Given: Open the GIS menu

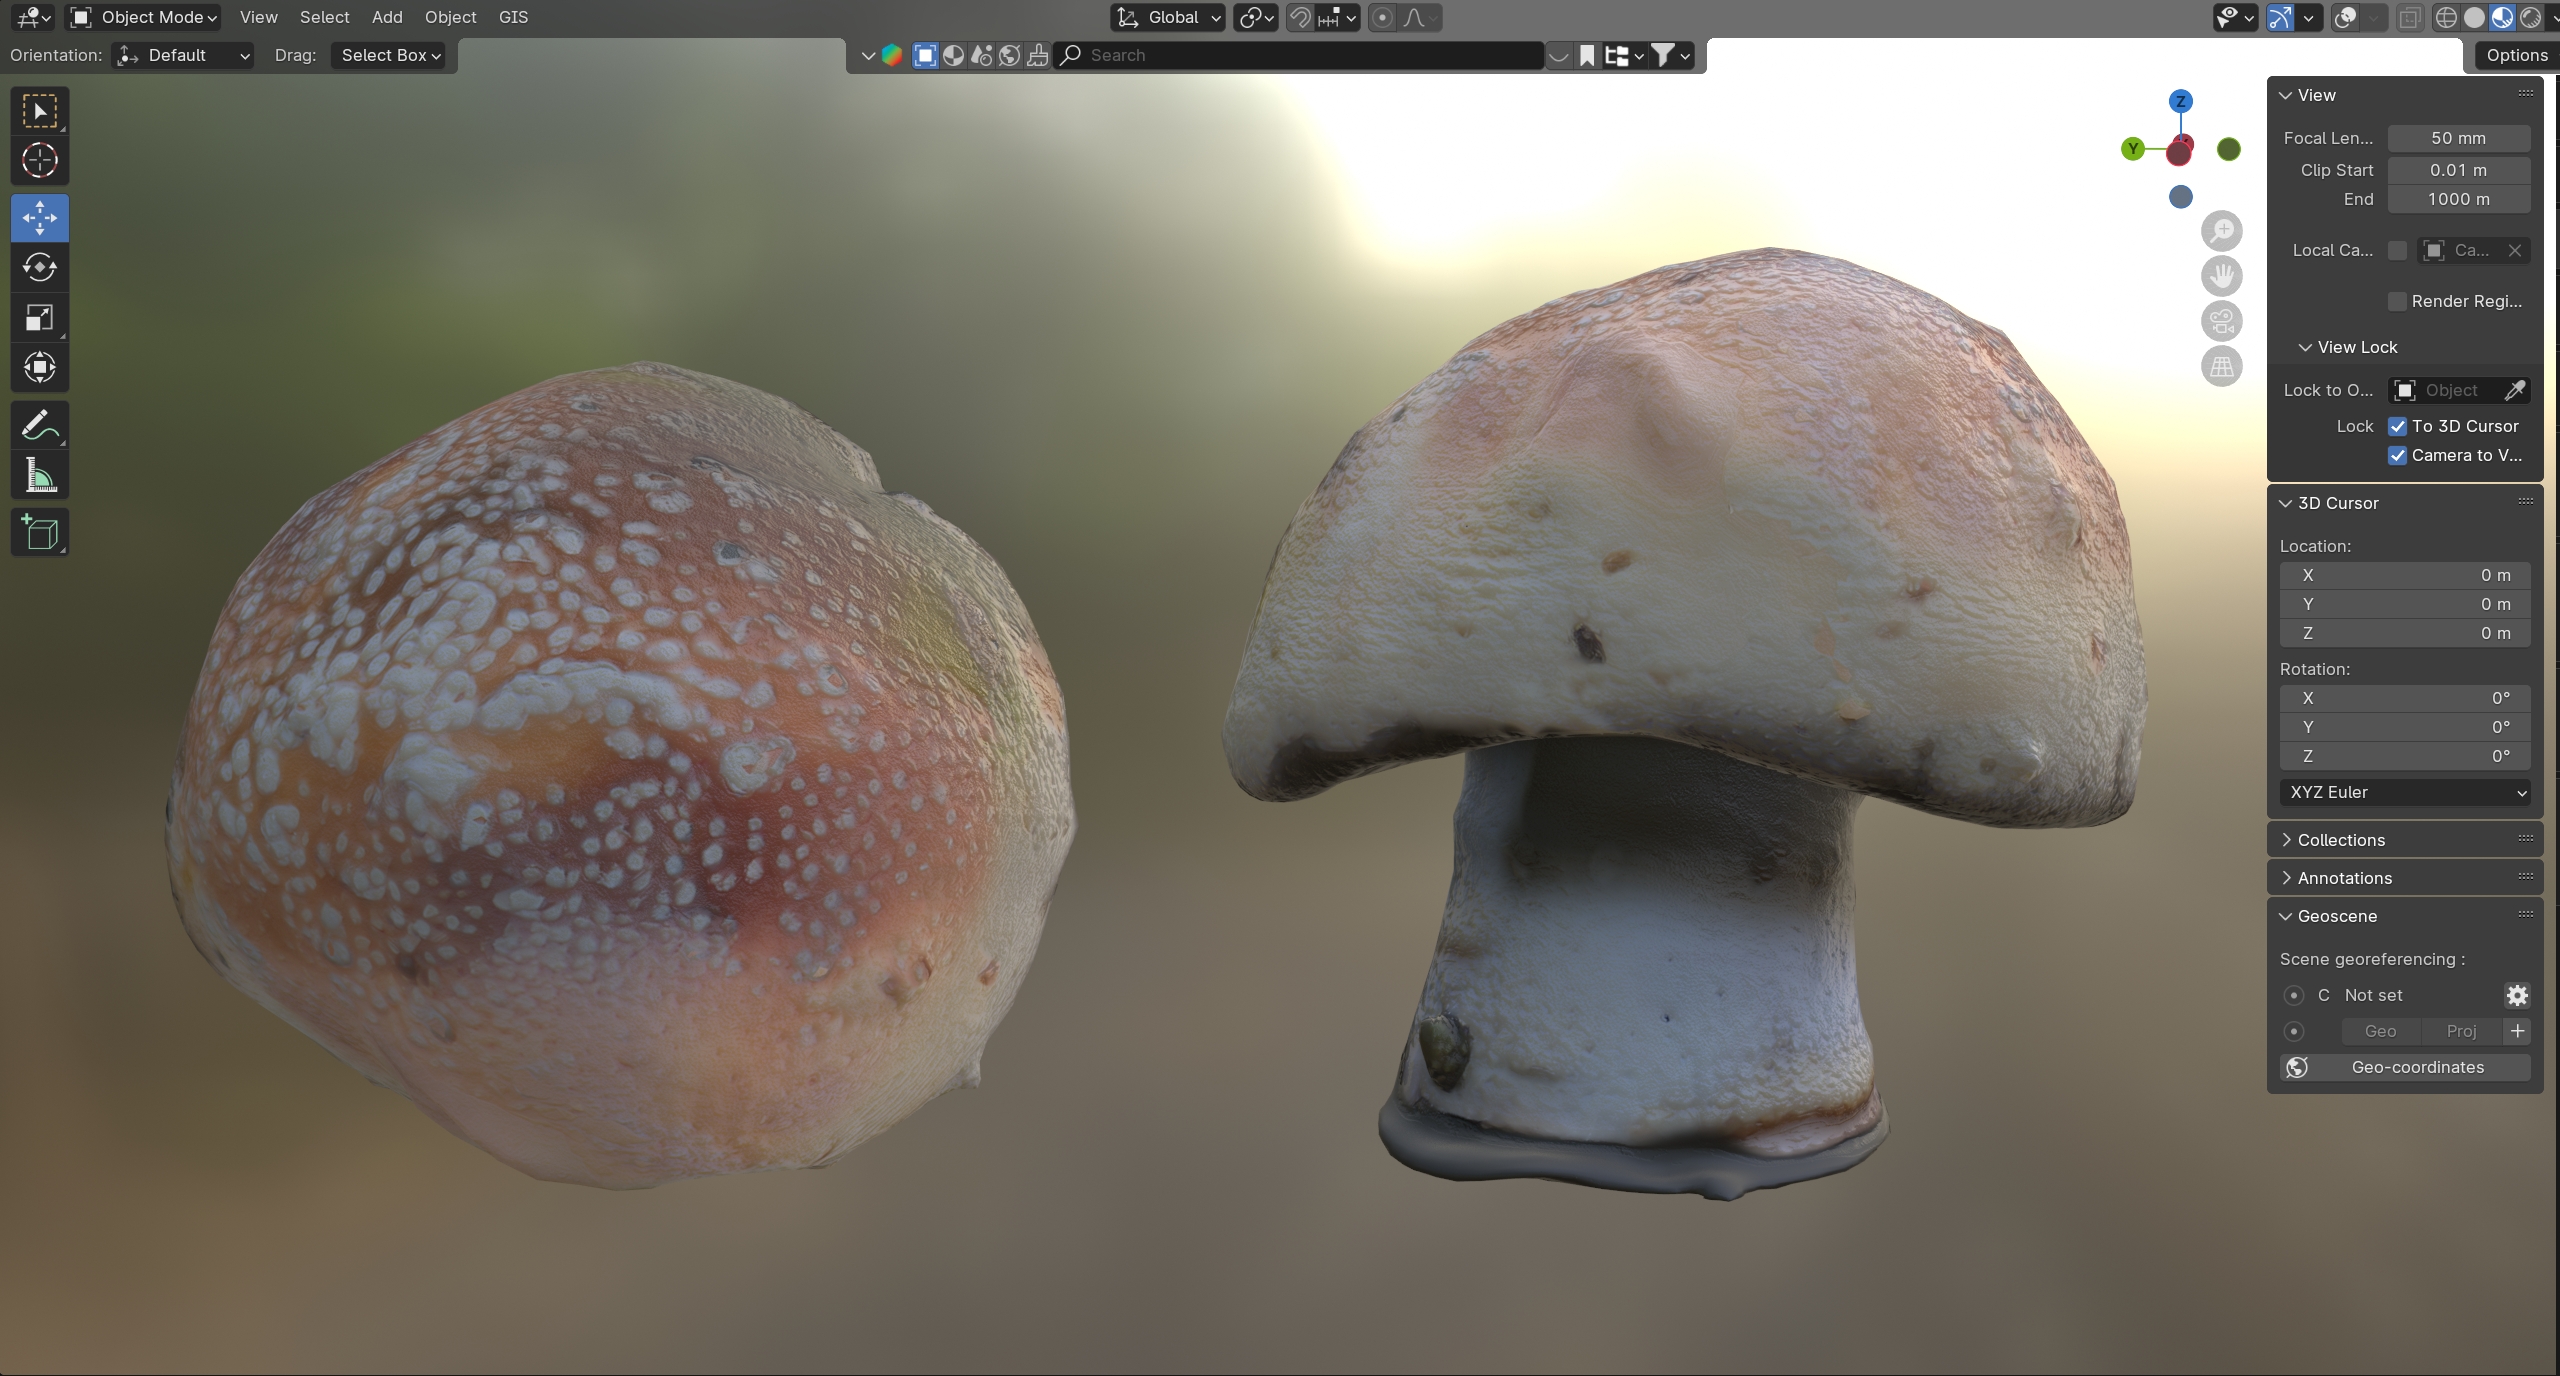Looking at the screenshot, I should point(513,17).
